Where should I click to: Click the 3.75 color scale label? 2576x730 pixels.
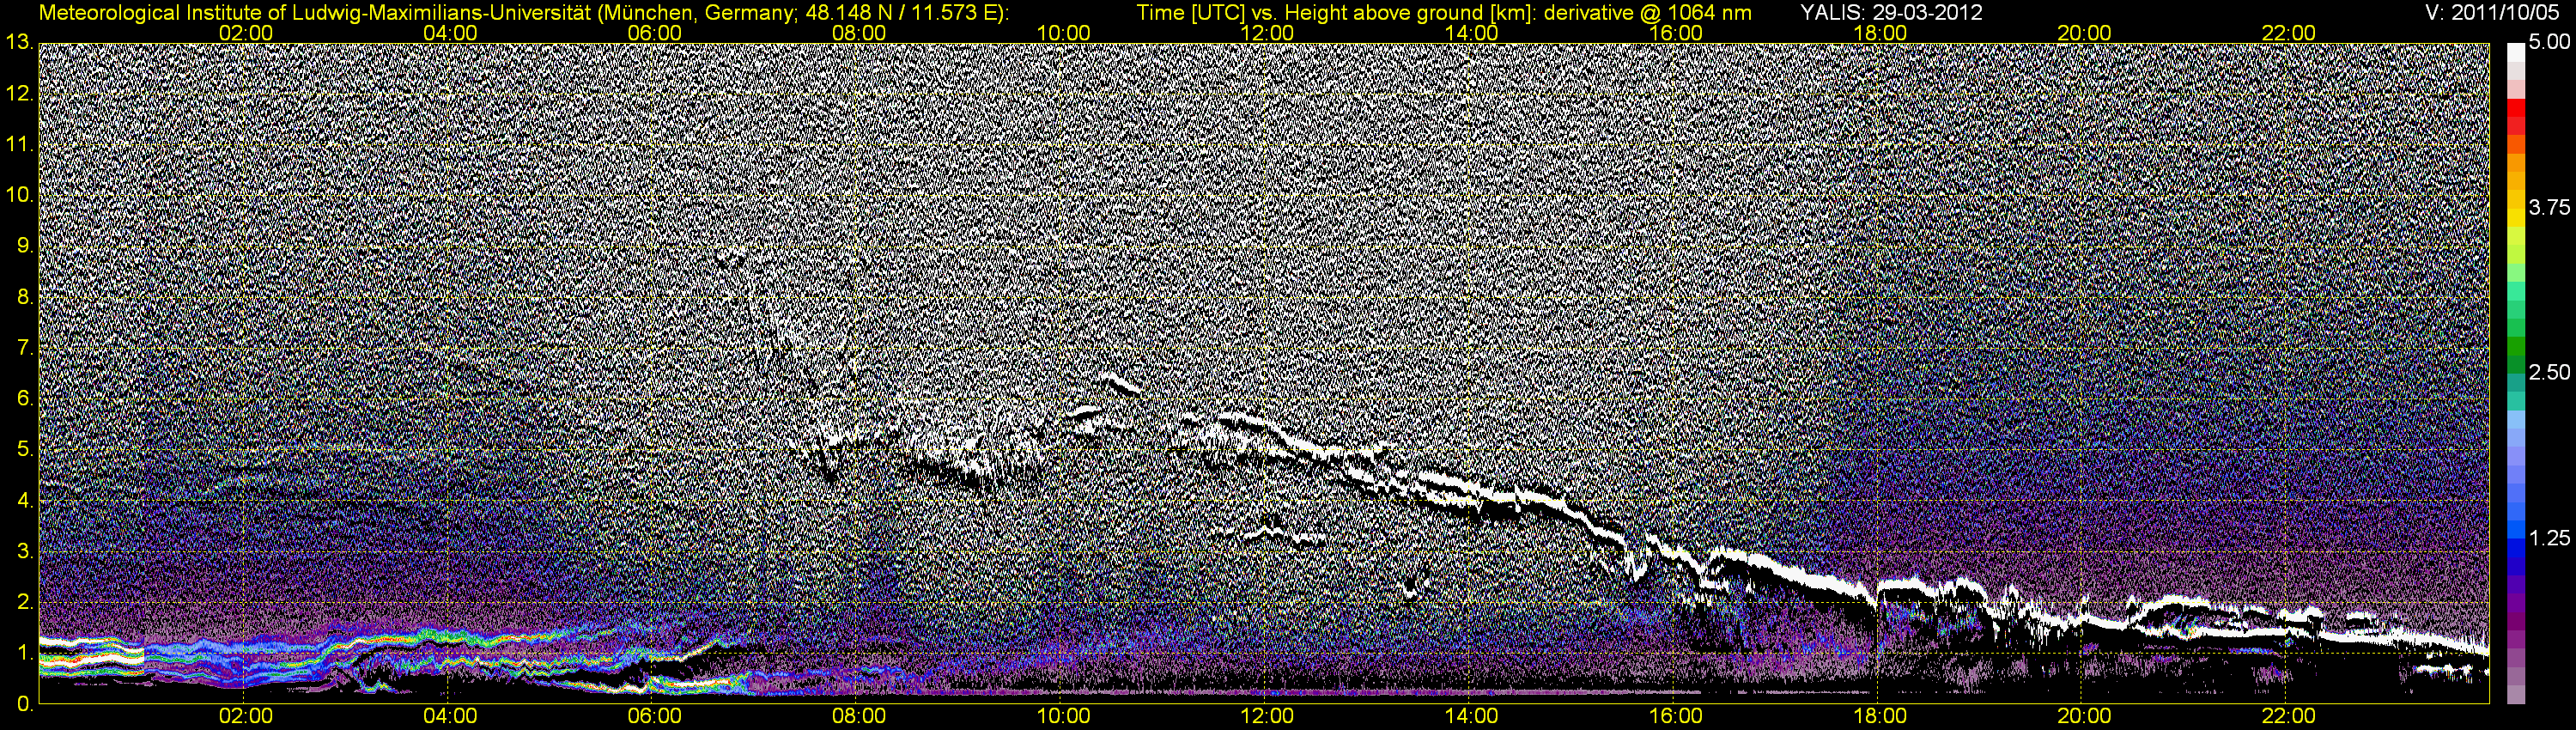(x=2549, y=208)
